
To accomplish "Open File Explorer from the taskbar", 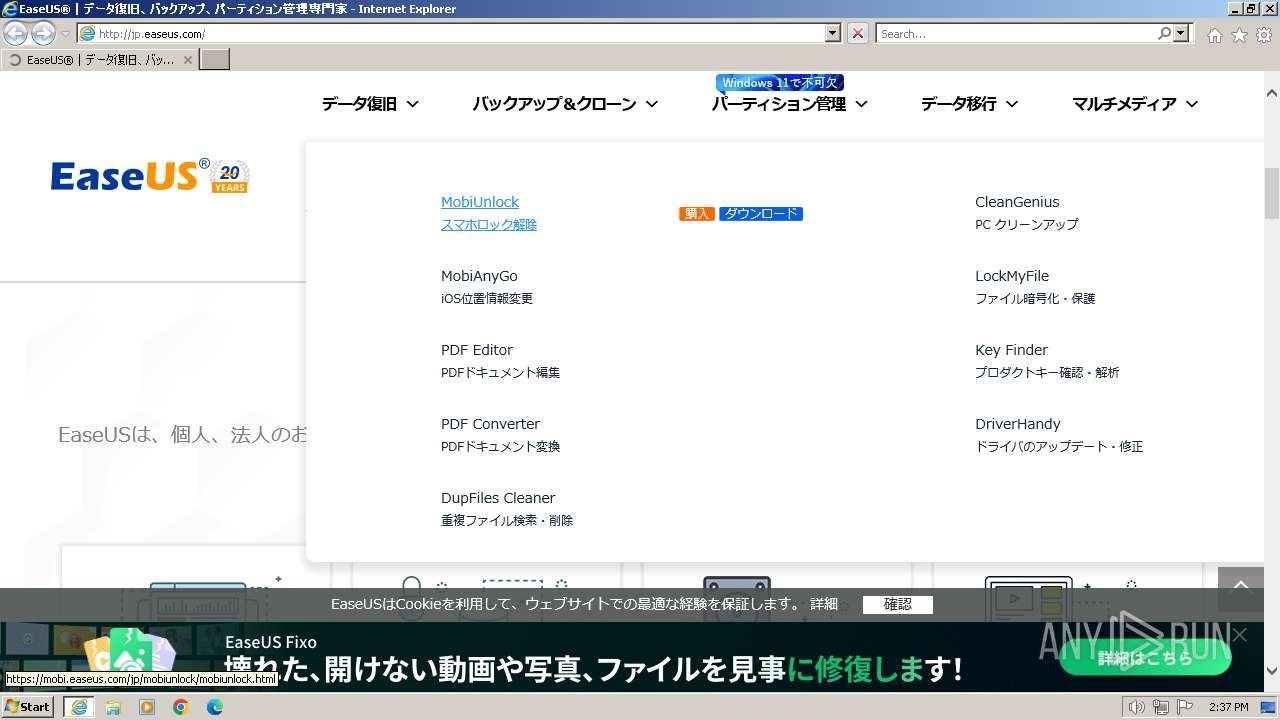I will tap(113, 707).
